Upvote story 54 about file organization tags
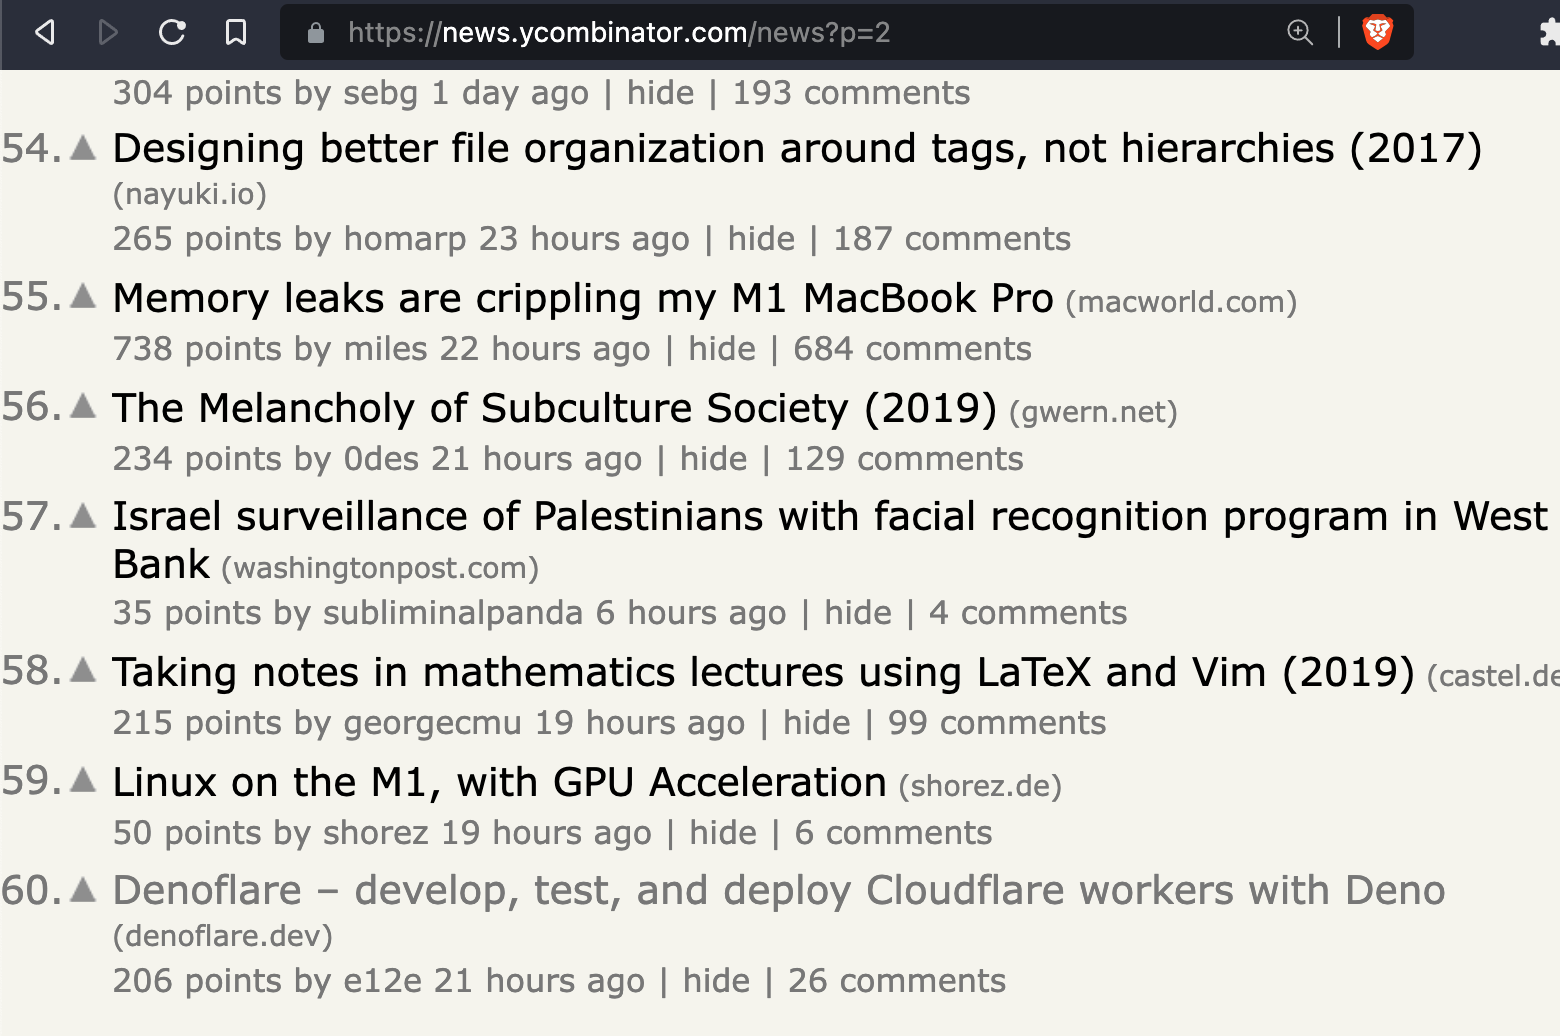 click(x=84, y=148)
